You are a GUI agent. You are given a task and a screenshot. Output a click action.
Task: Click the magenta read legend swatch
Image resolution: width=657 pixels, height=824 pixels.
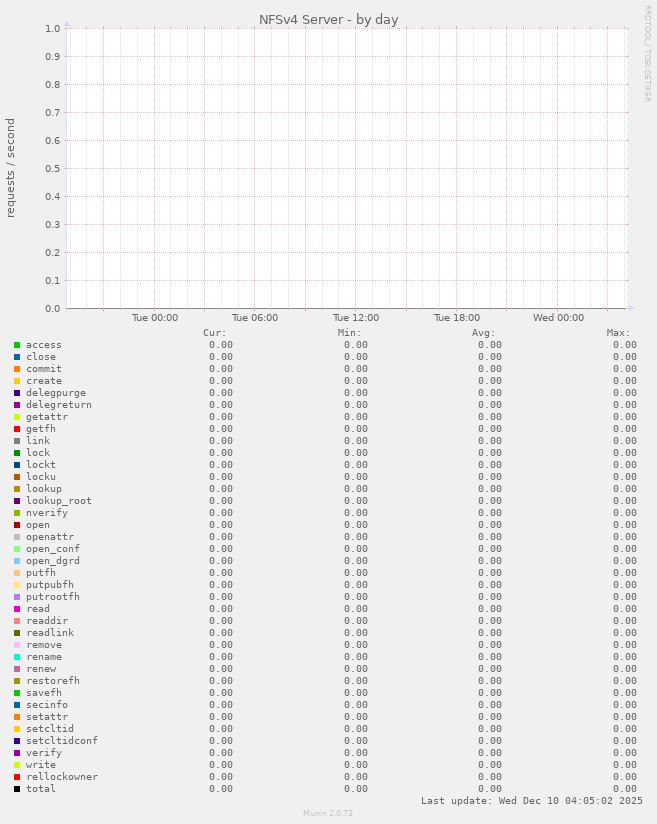[17, 609]
